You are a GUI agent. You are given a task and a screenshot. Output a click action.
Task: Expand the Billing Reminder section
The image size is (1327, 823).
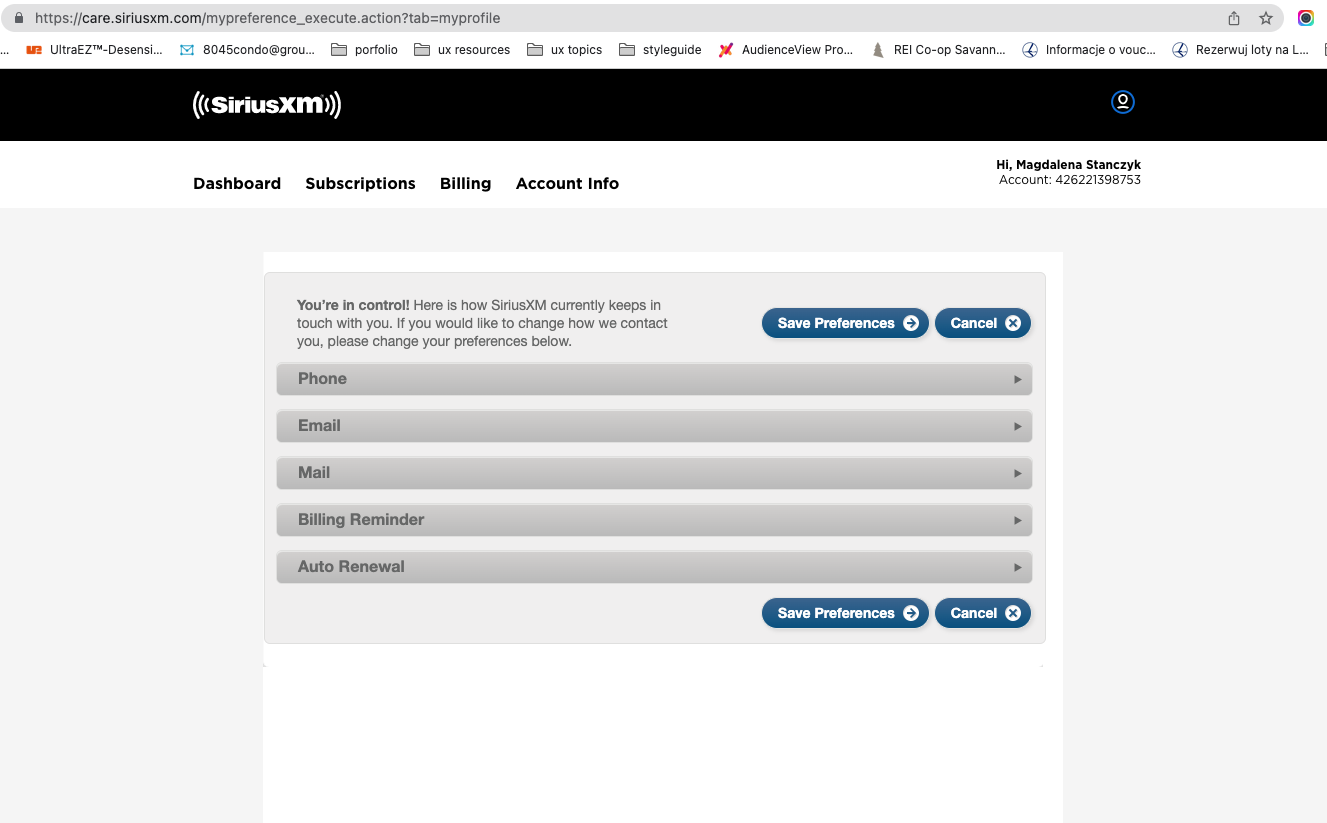click(654, 520)
